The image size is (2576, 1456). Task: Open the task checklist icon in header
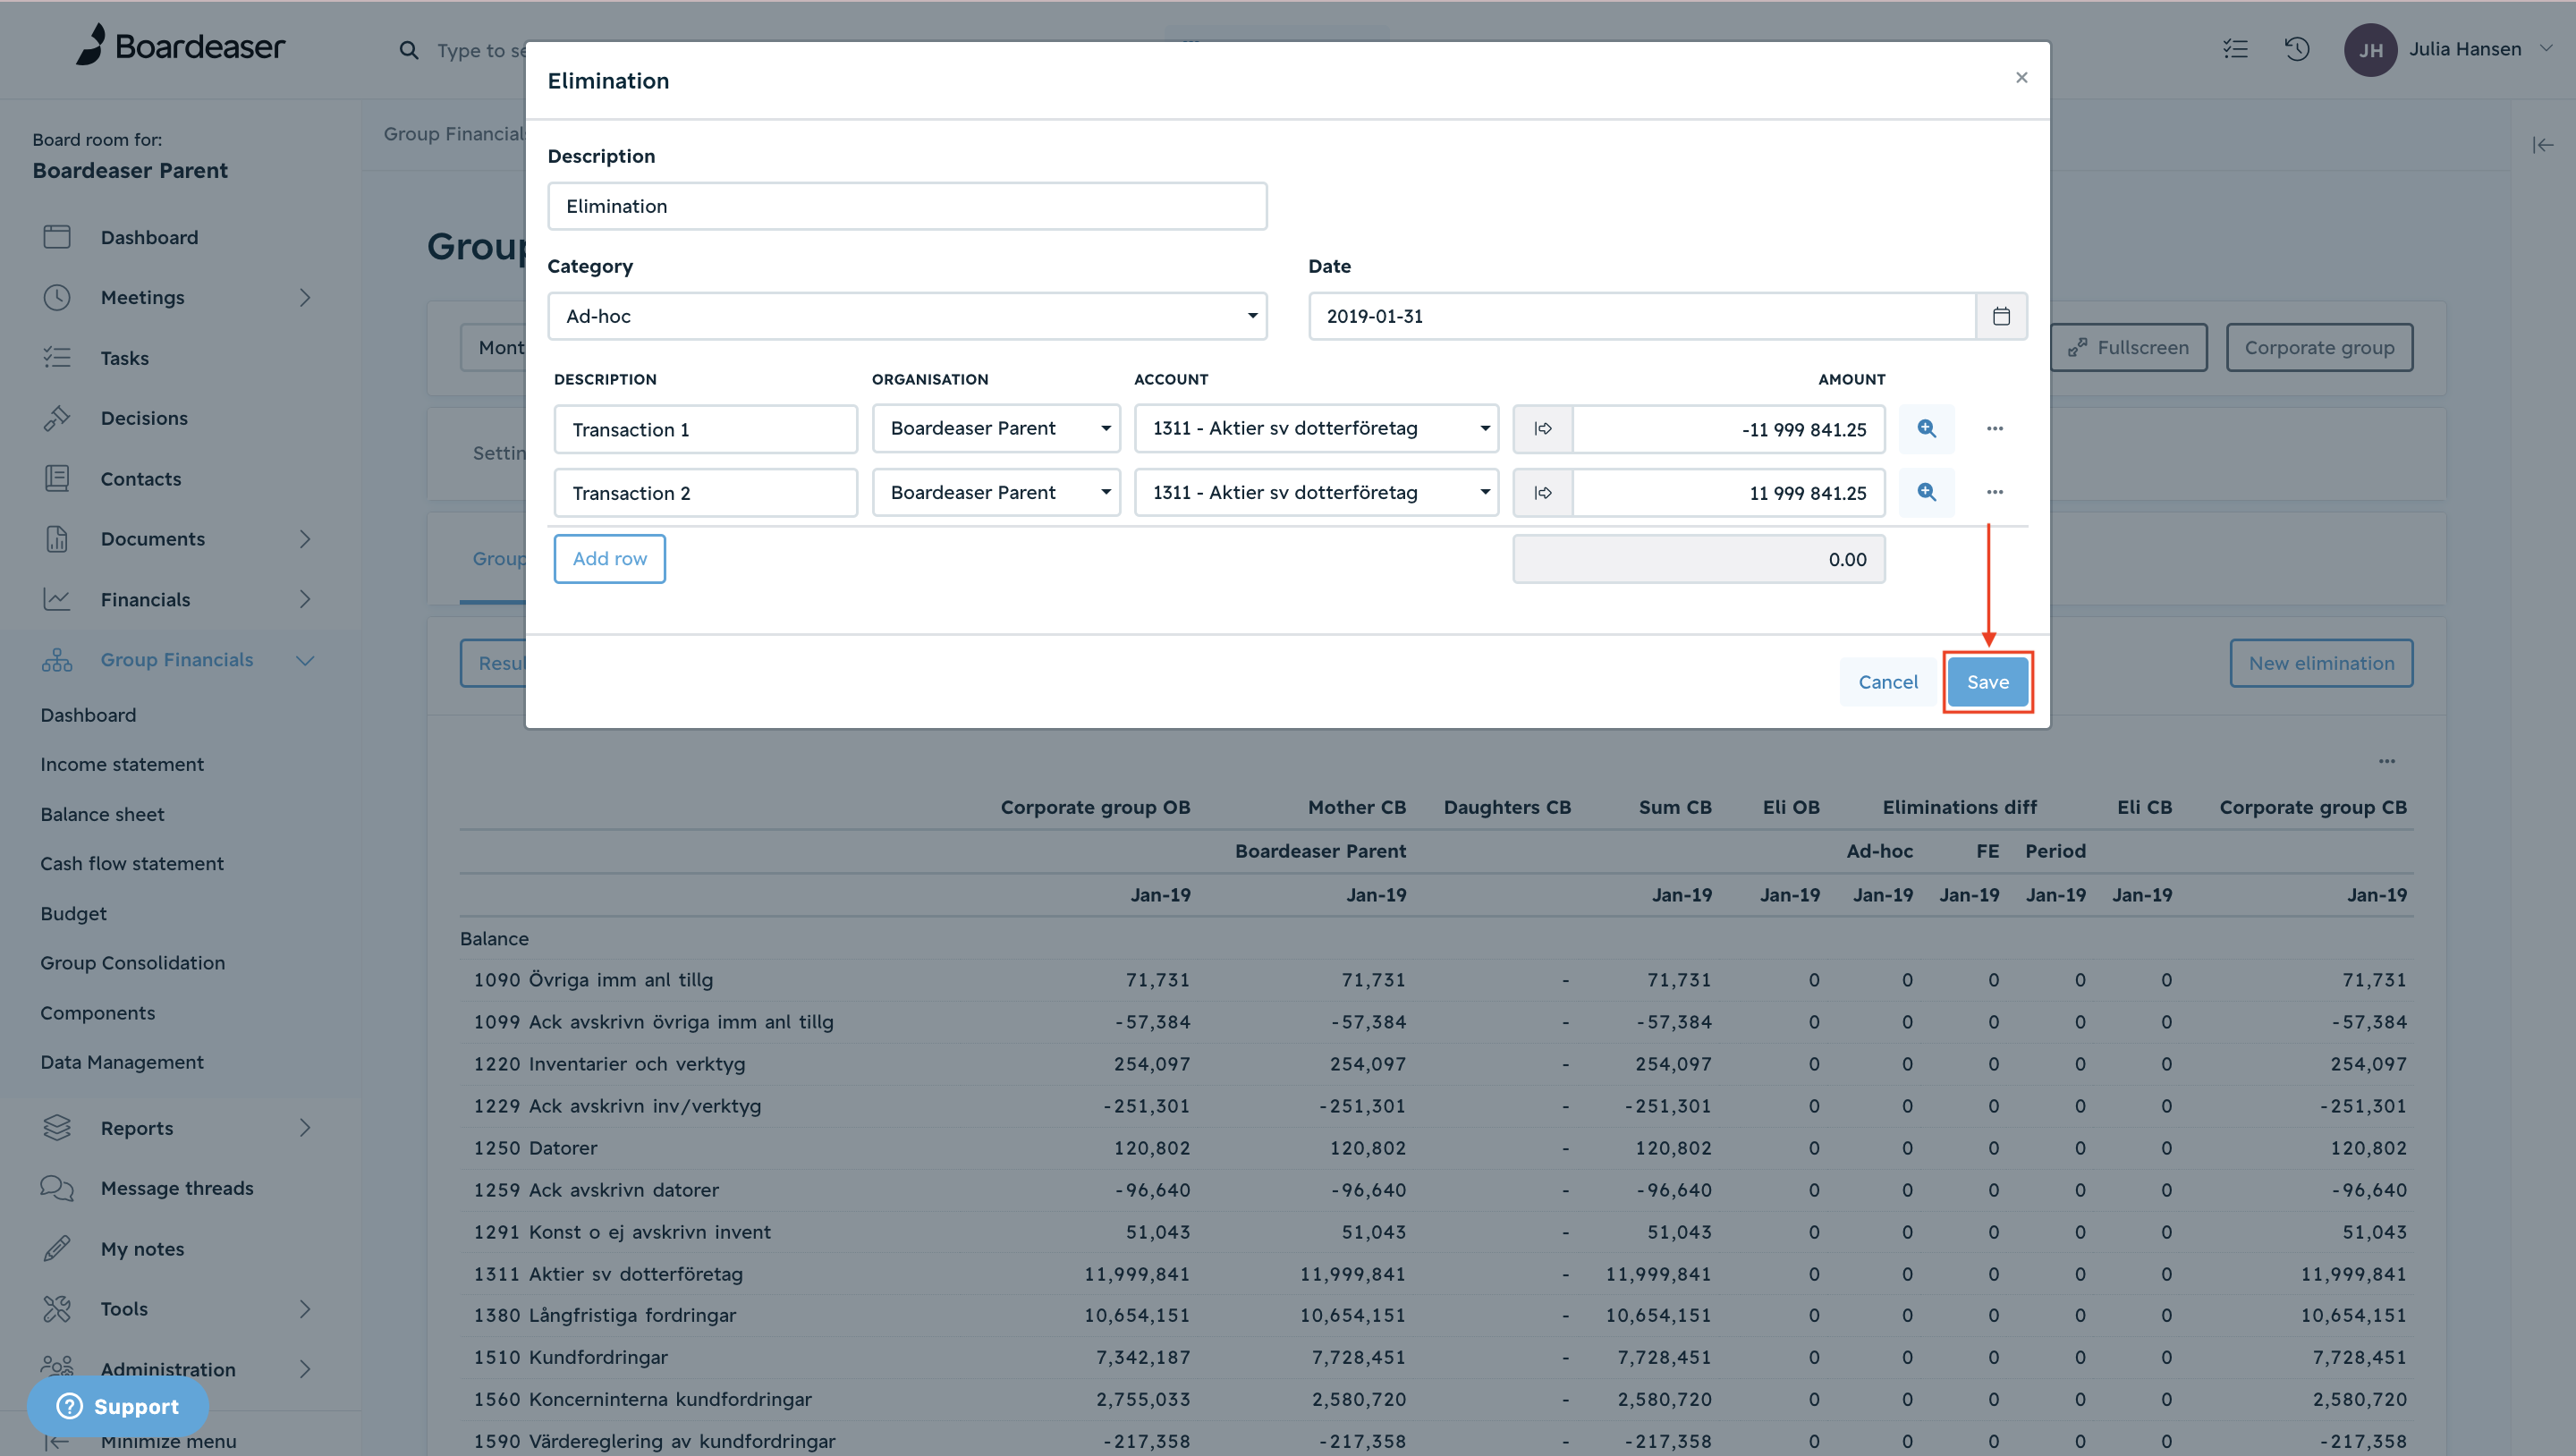2235,49
